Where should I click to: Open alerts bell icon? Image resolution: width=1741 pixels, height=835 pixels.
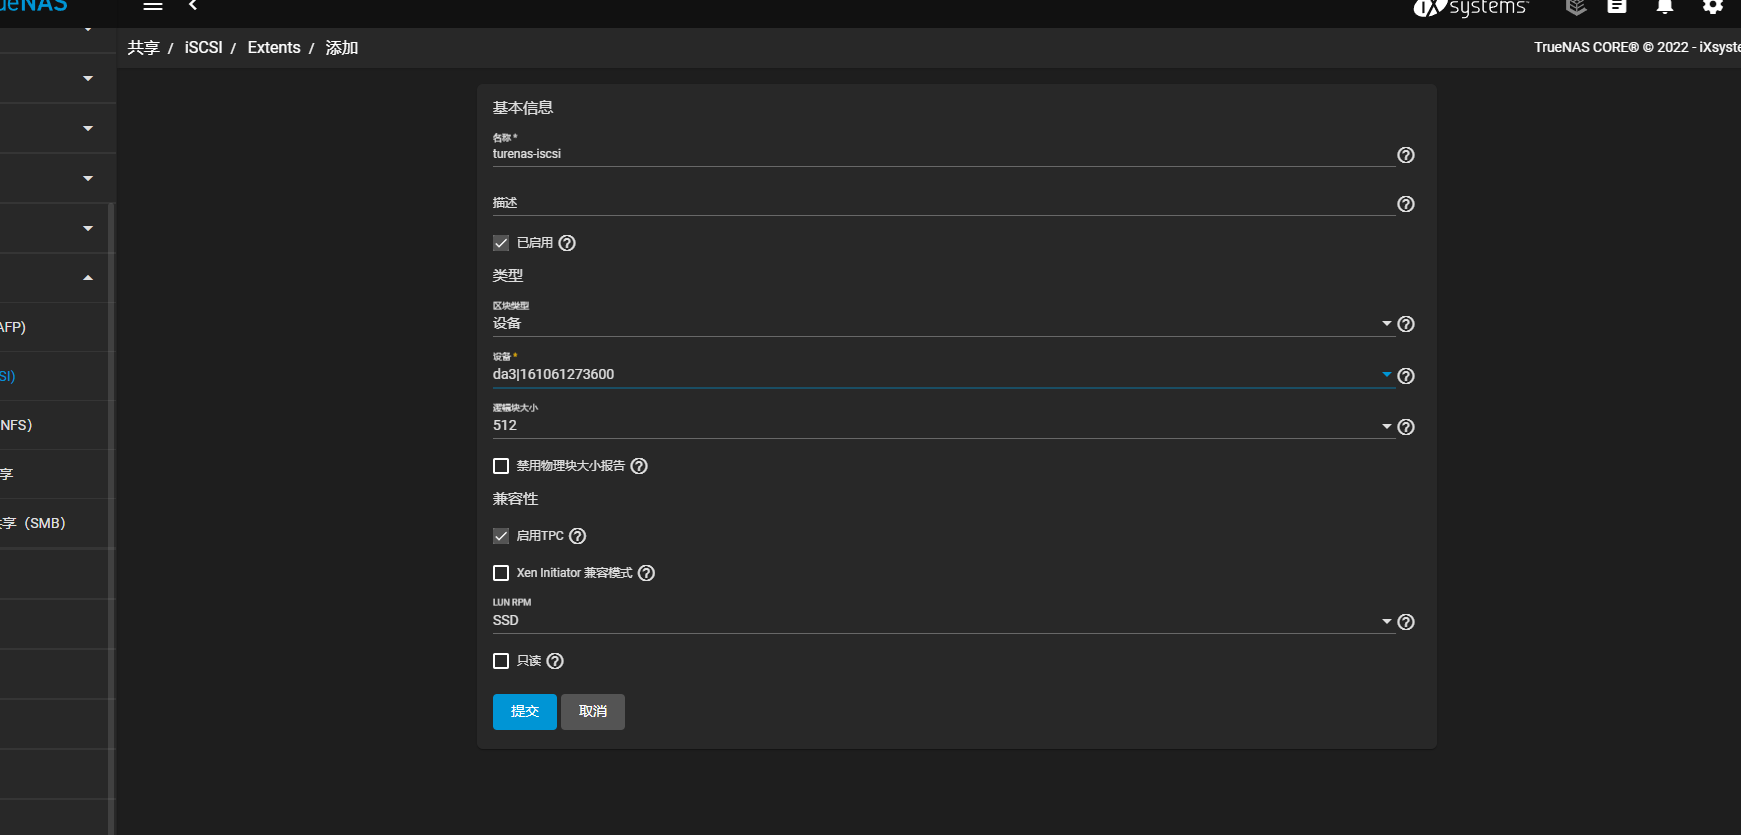click(x=1665, y=6)
